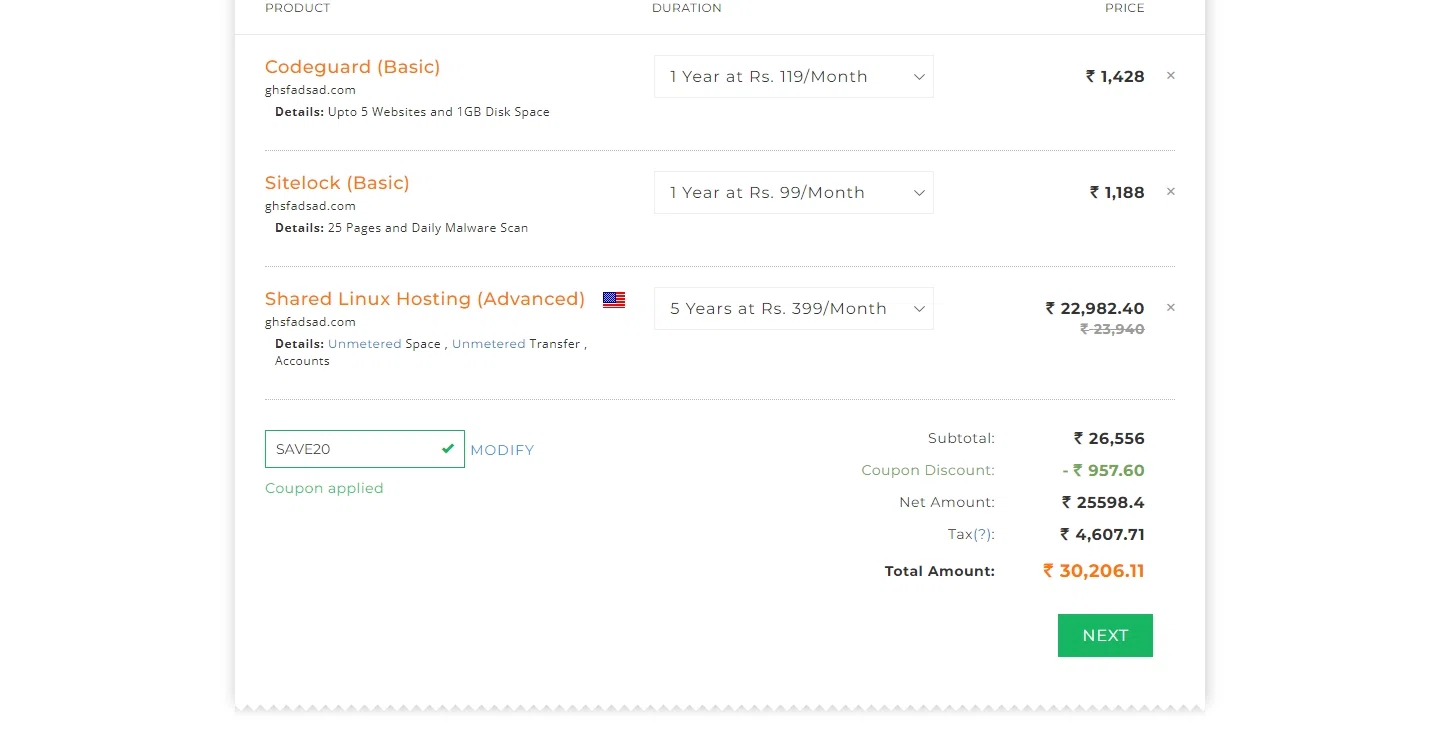The height and width of the screenshot is (729, 1440).
Task: Click the hosting price ₹ 22,982.40
Action: coord(1095,308)
